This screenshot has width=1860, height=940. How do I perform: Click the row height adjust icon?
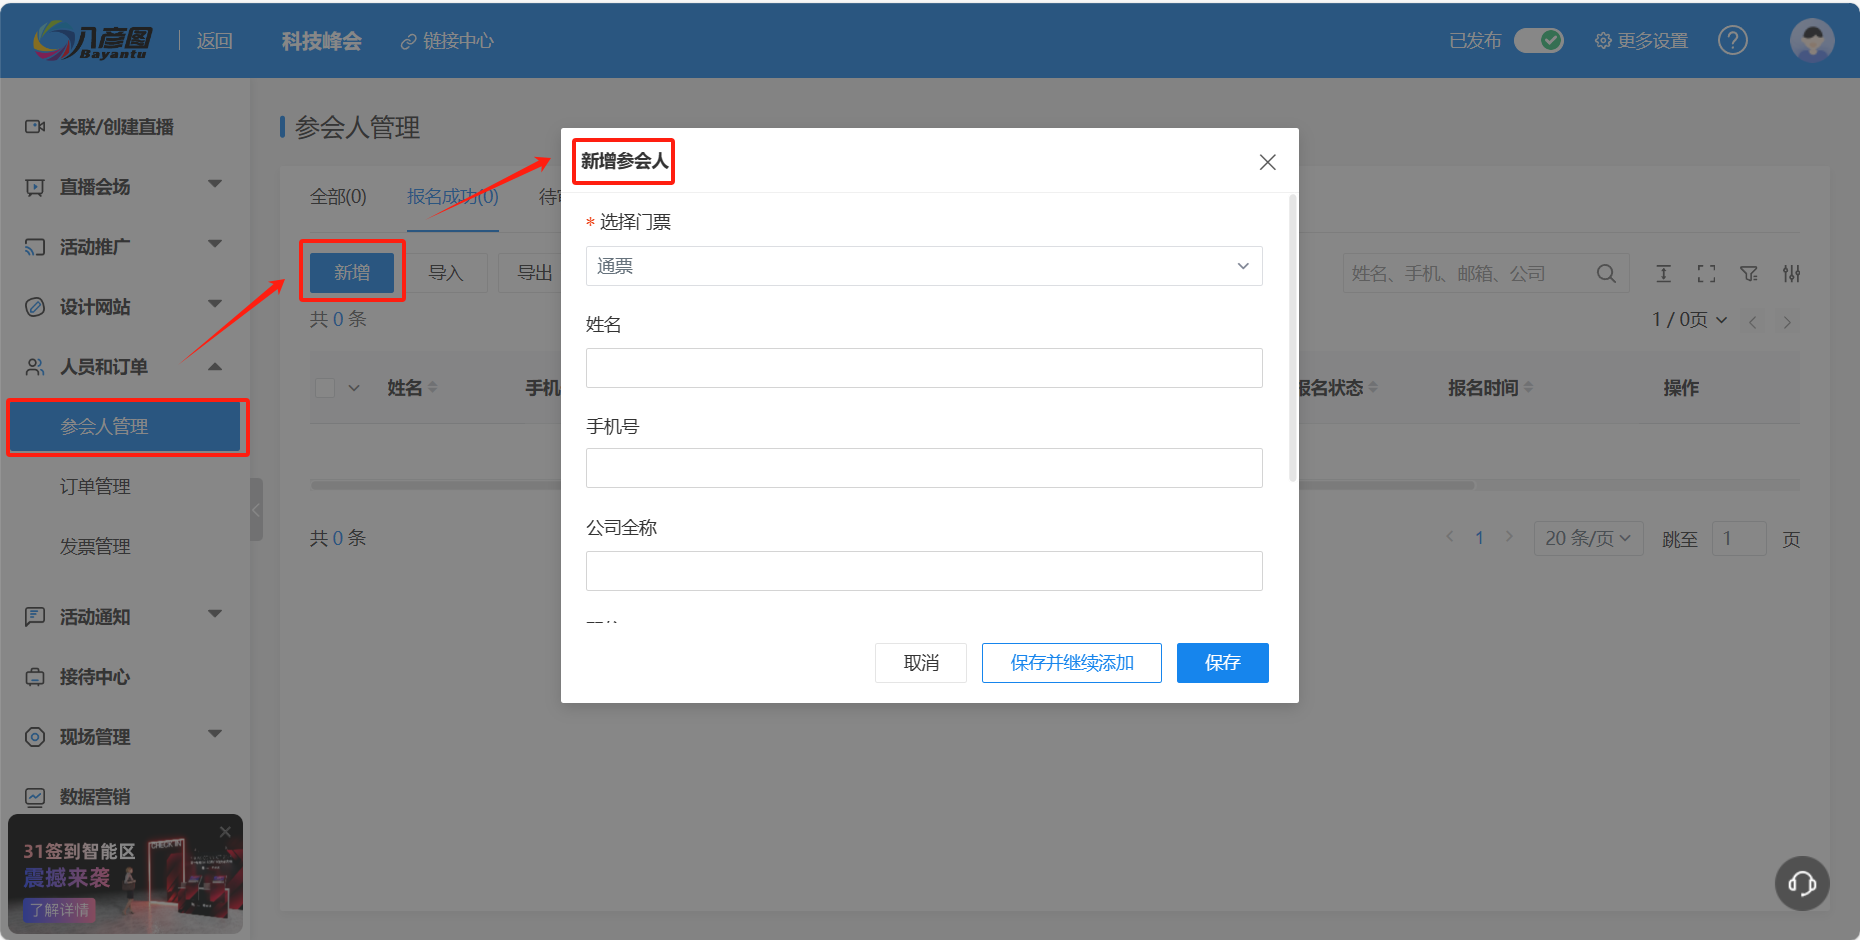[x=1663, y=273]
